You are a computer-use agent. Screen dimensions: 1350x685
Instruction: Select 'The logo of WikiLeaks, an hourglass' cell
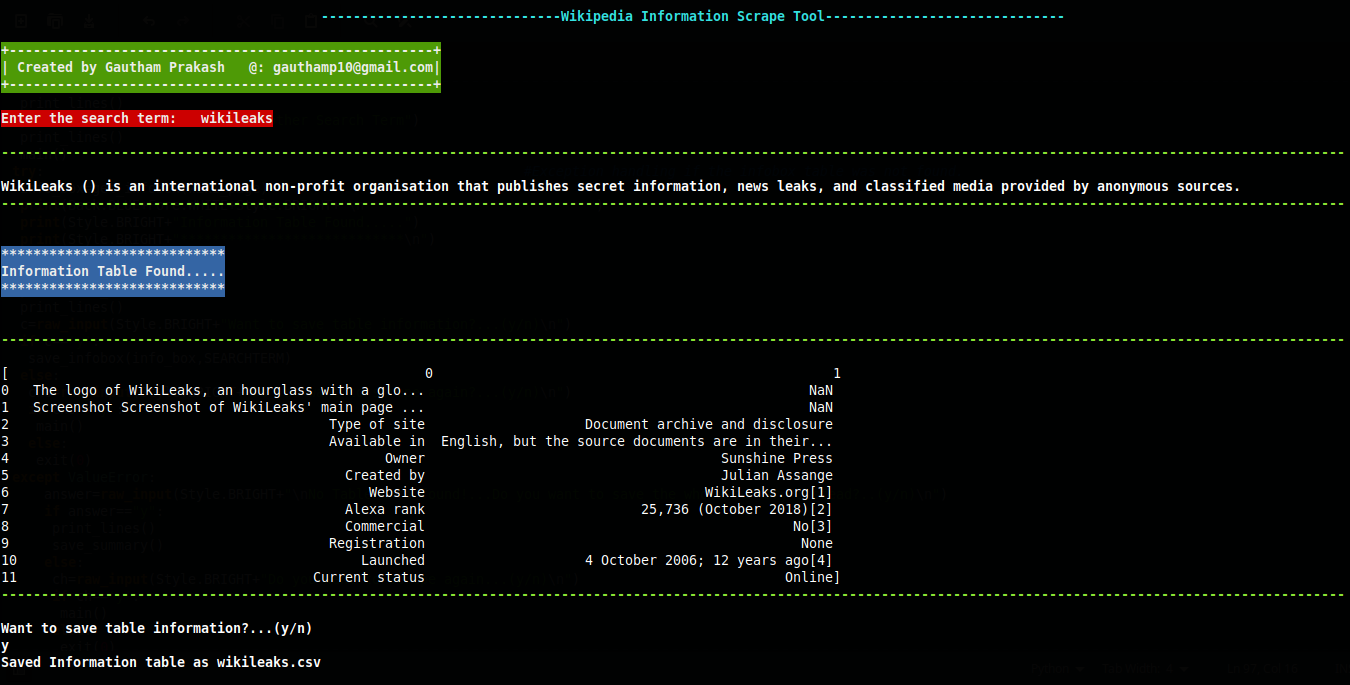[x=229, y=390]
